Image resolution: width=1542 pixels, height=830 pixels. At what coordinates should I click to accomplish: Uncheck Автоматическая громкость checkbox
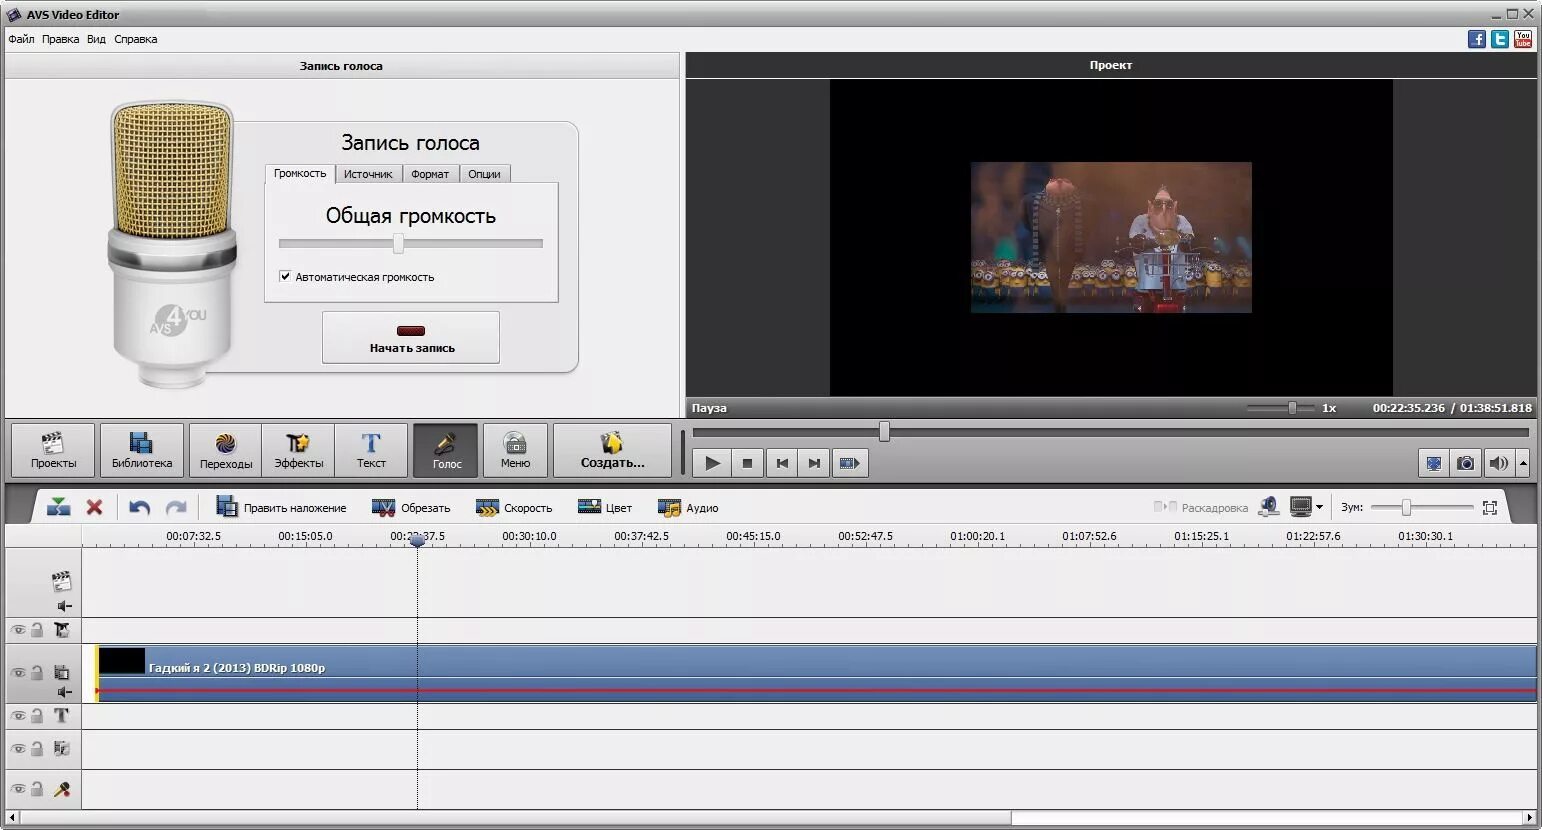pos(285,277)
